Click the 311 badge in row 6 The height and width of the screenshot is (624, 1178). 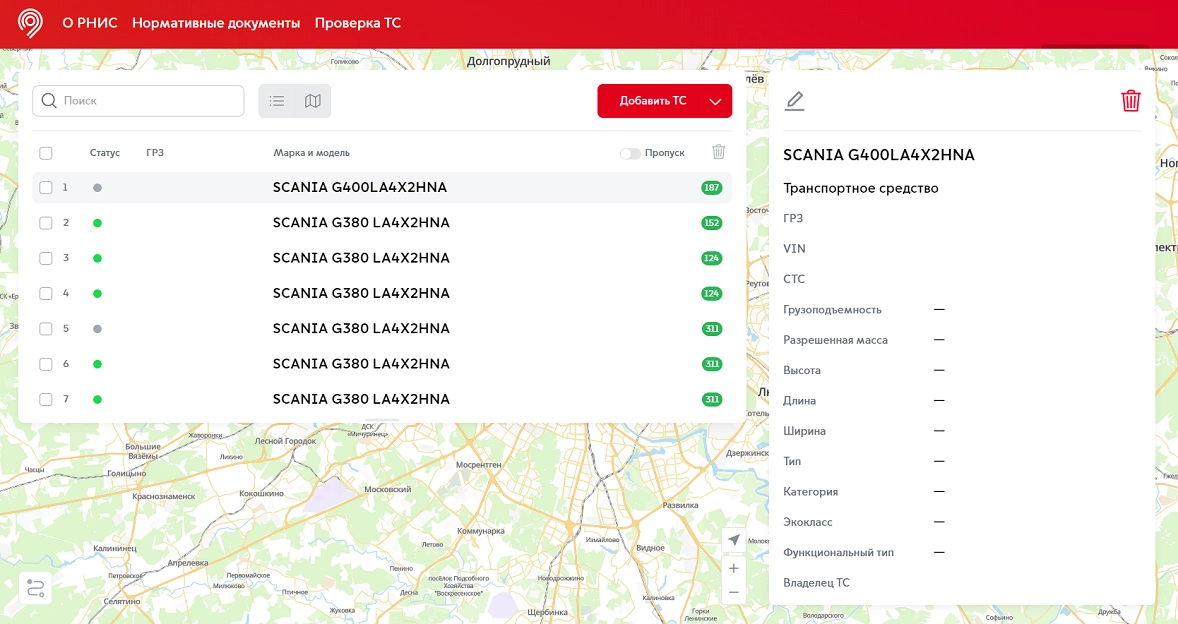coord(711,364)
